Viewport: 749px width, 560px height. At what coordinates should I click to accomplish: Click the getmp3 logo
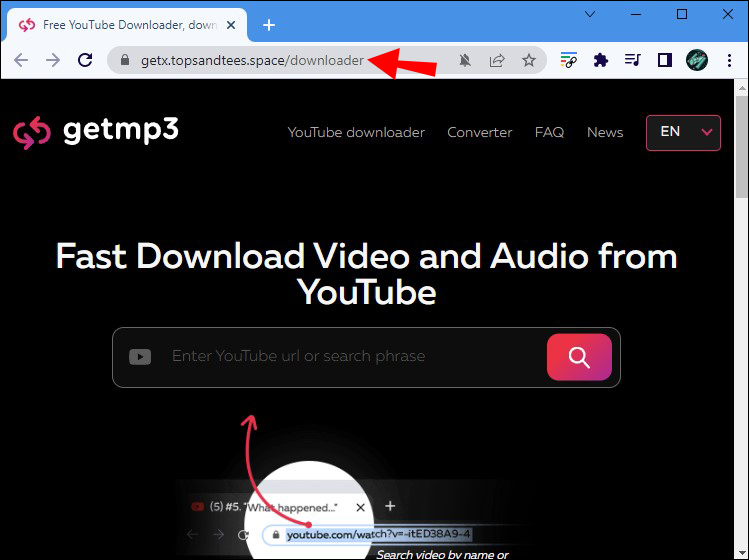tap(96, 131)
